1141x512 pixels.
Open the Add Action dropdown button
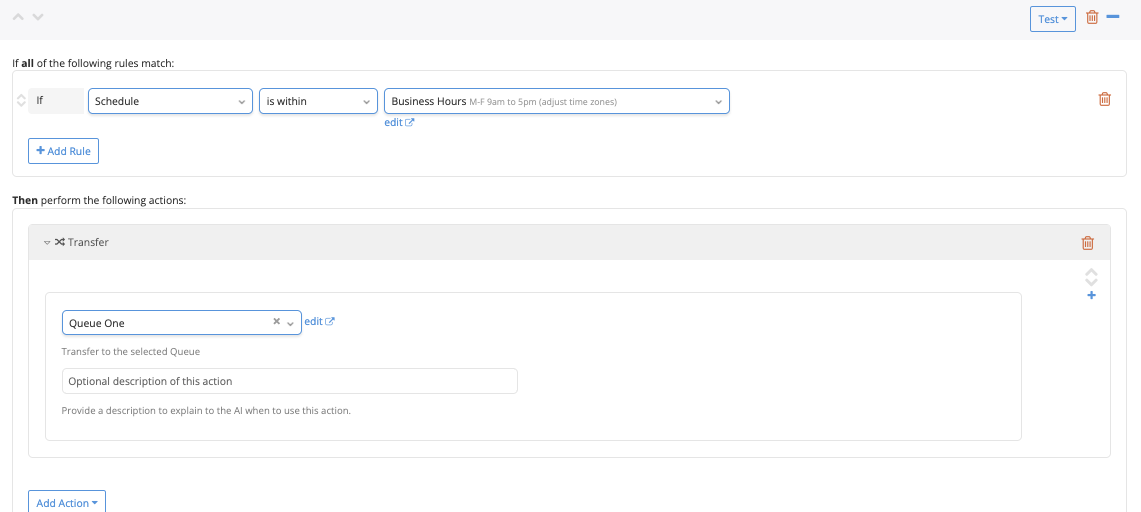click(x=67, y=503)
